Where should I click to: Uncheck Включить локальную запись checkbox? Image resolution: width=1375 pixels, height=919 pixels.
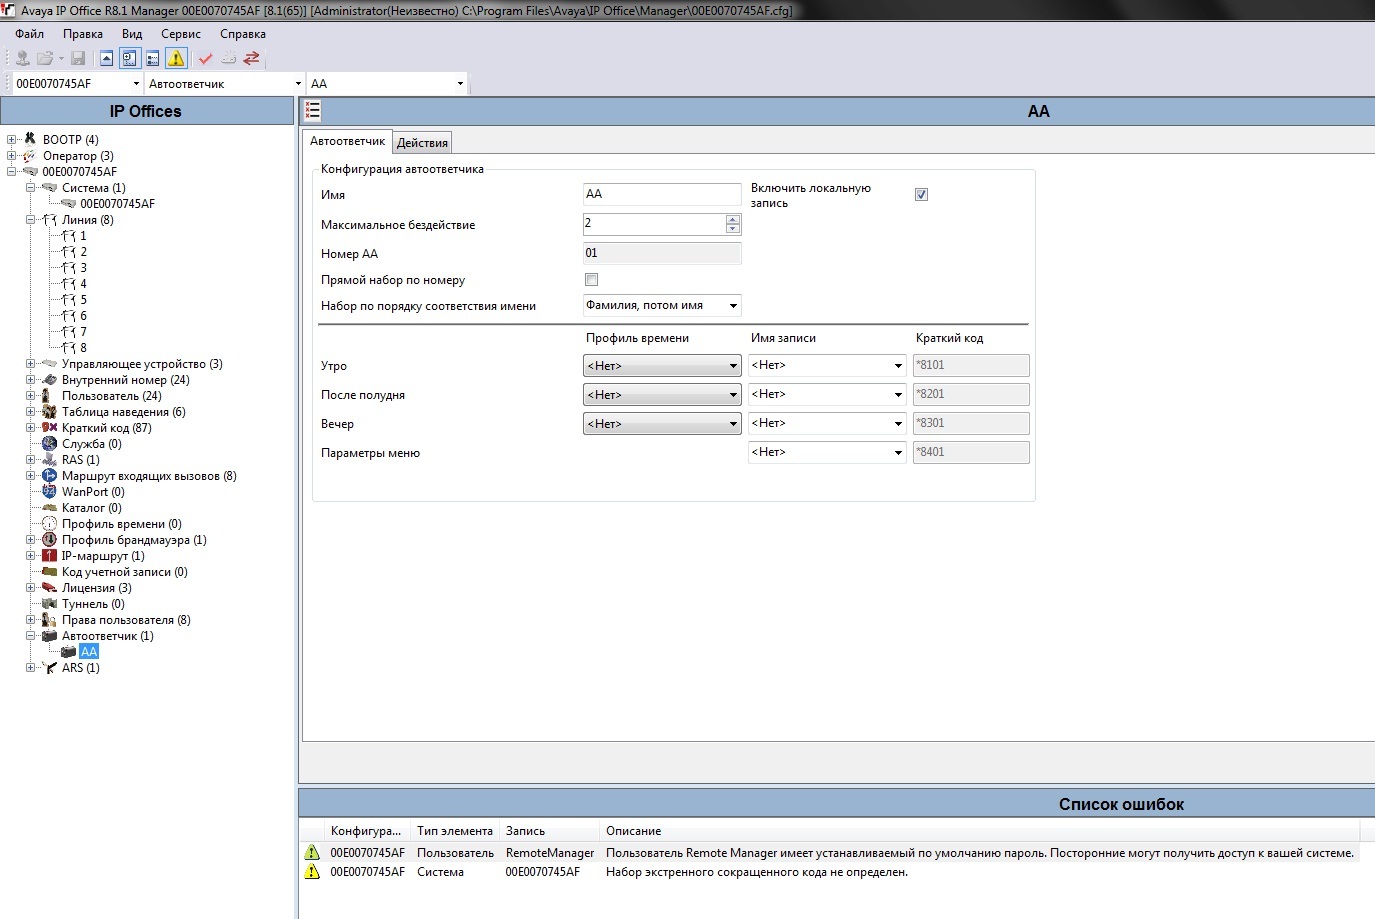[921, 195]
